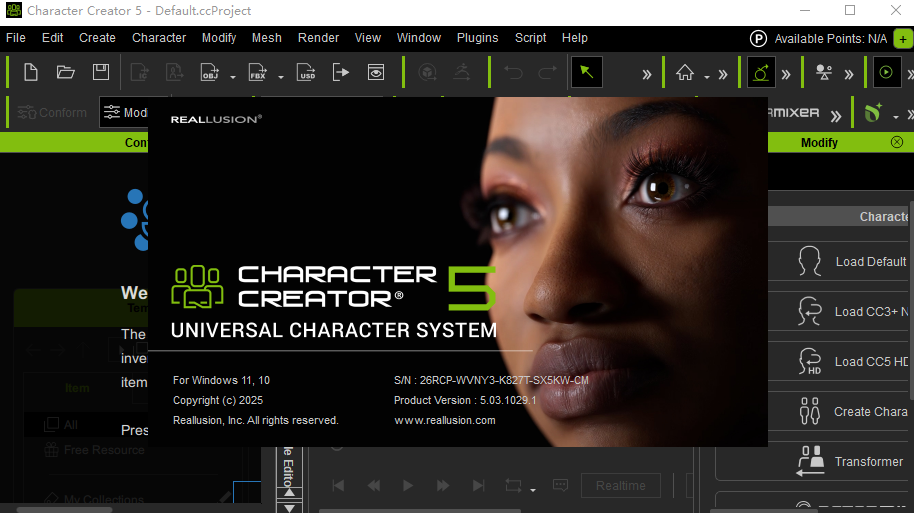This screenshot has height=513, width=914.
Task: Play the timeline animation
Action: [x=408, y=486]
